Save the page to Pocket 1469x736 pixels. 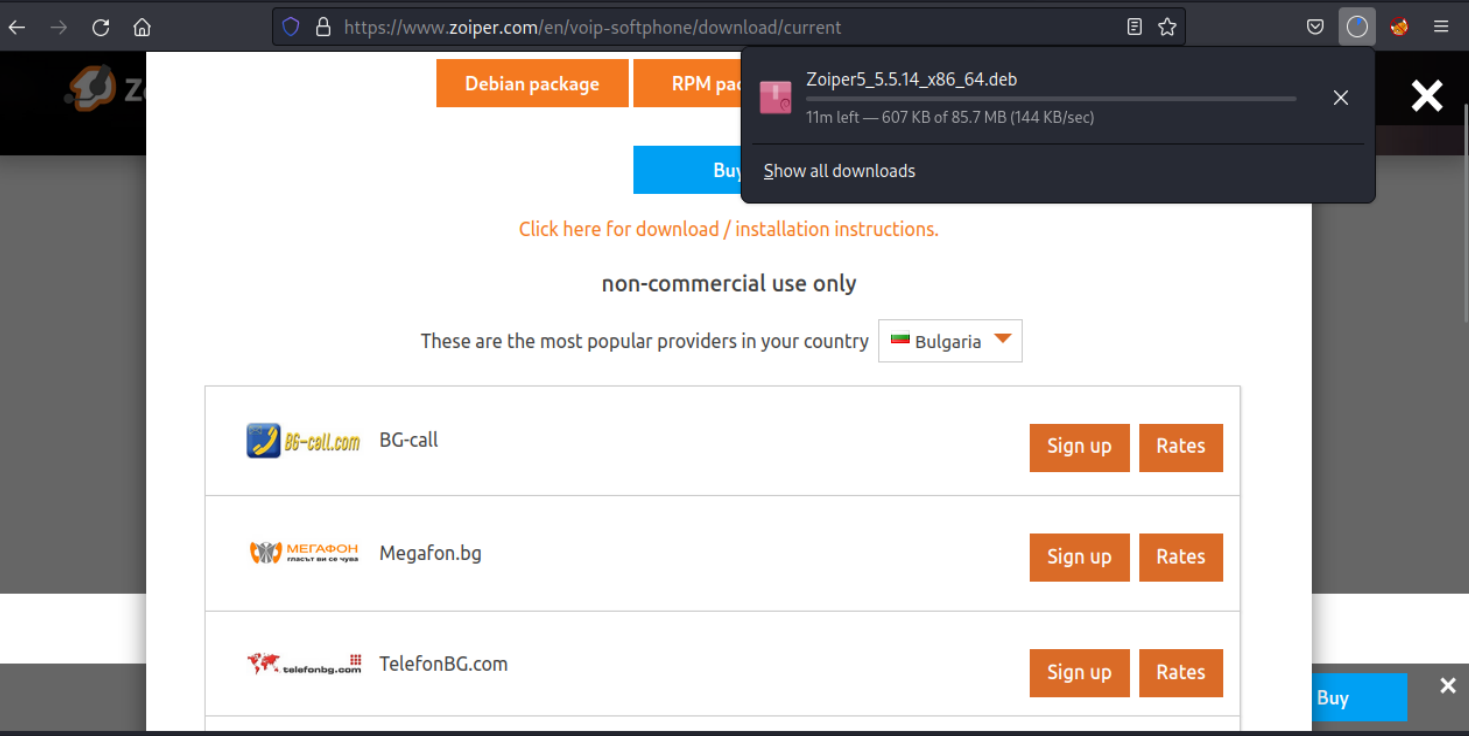pos(1316,27)
